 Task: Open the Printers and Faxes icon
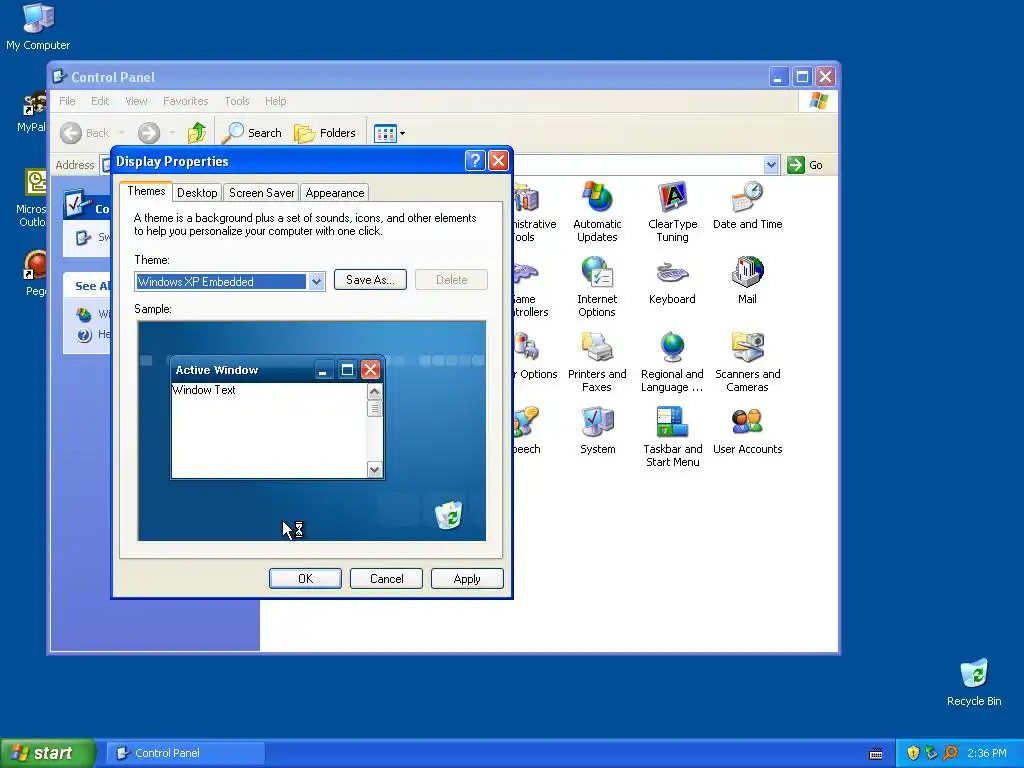coord(597,362)
